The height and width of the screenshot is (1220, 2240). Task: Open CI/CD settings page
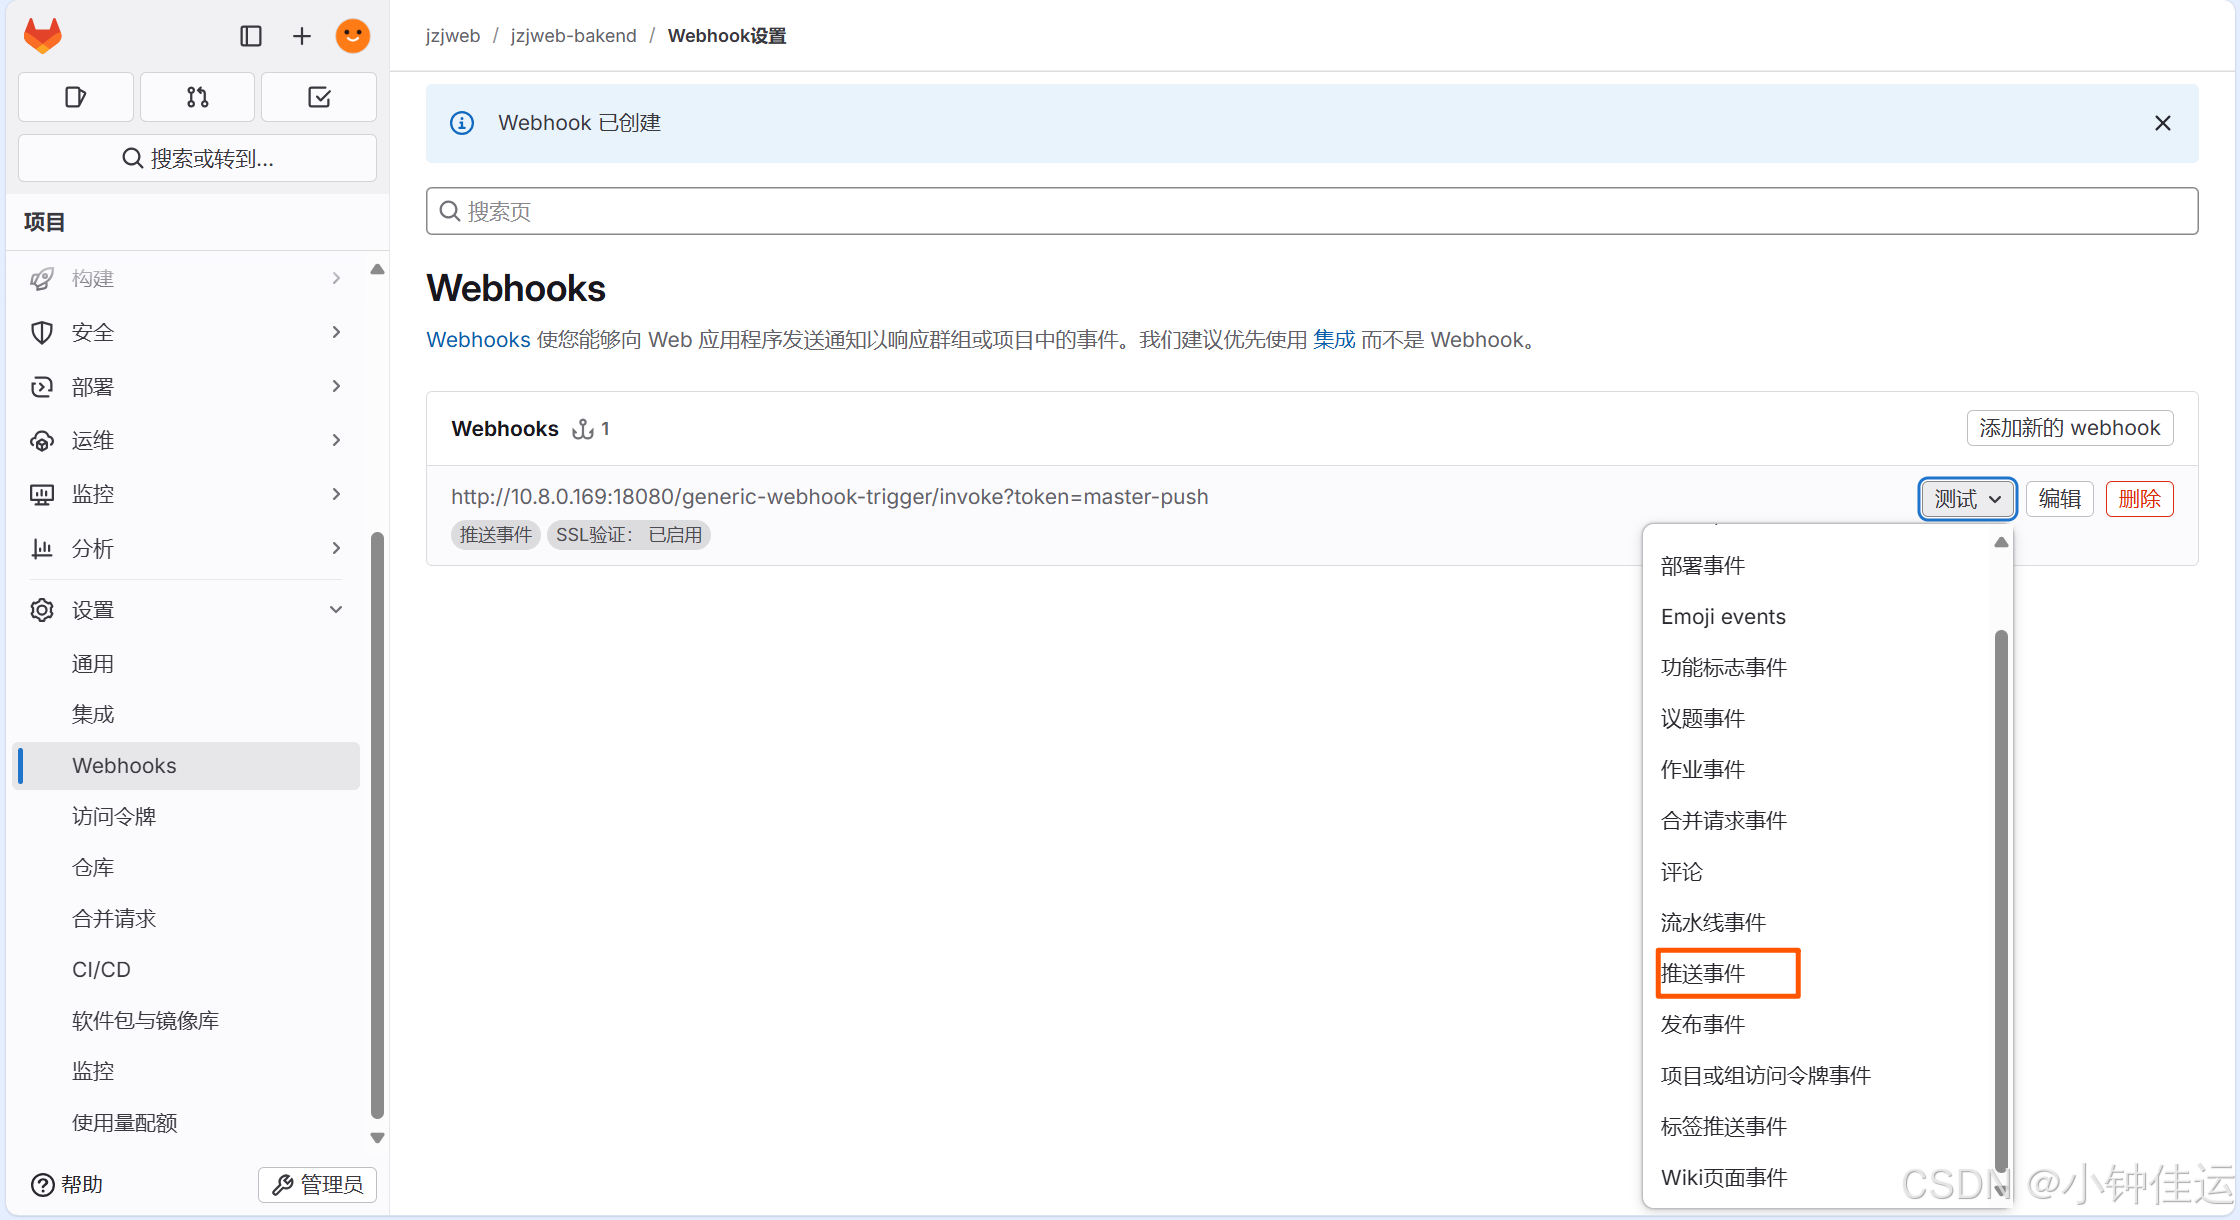(188, 969)
